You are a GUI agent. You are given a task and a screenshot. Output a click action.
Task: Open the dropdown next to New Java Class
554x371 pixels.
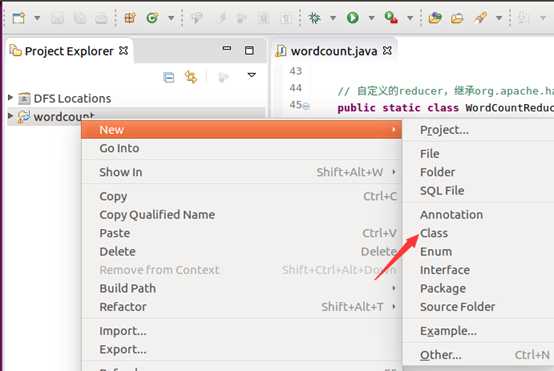click(x=171, y=18)
